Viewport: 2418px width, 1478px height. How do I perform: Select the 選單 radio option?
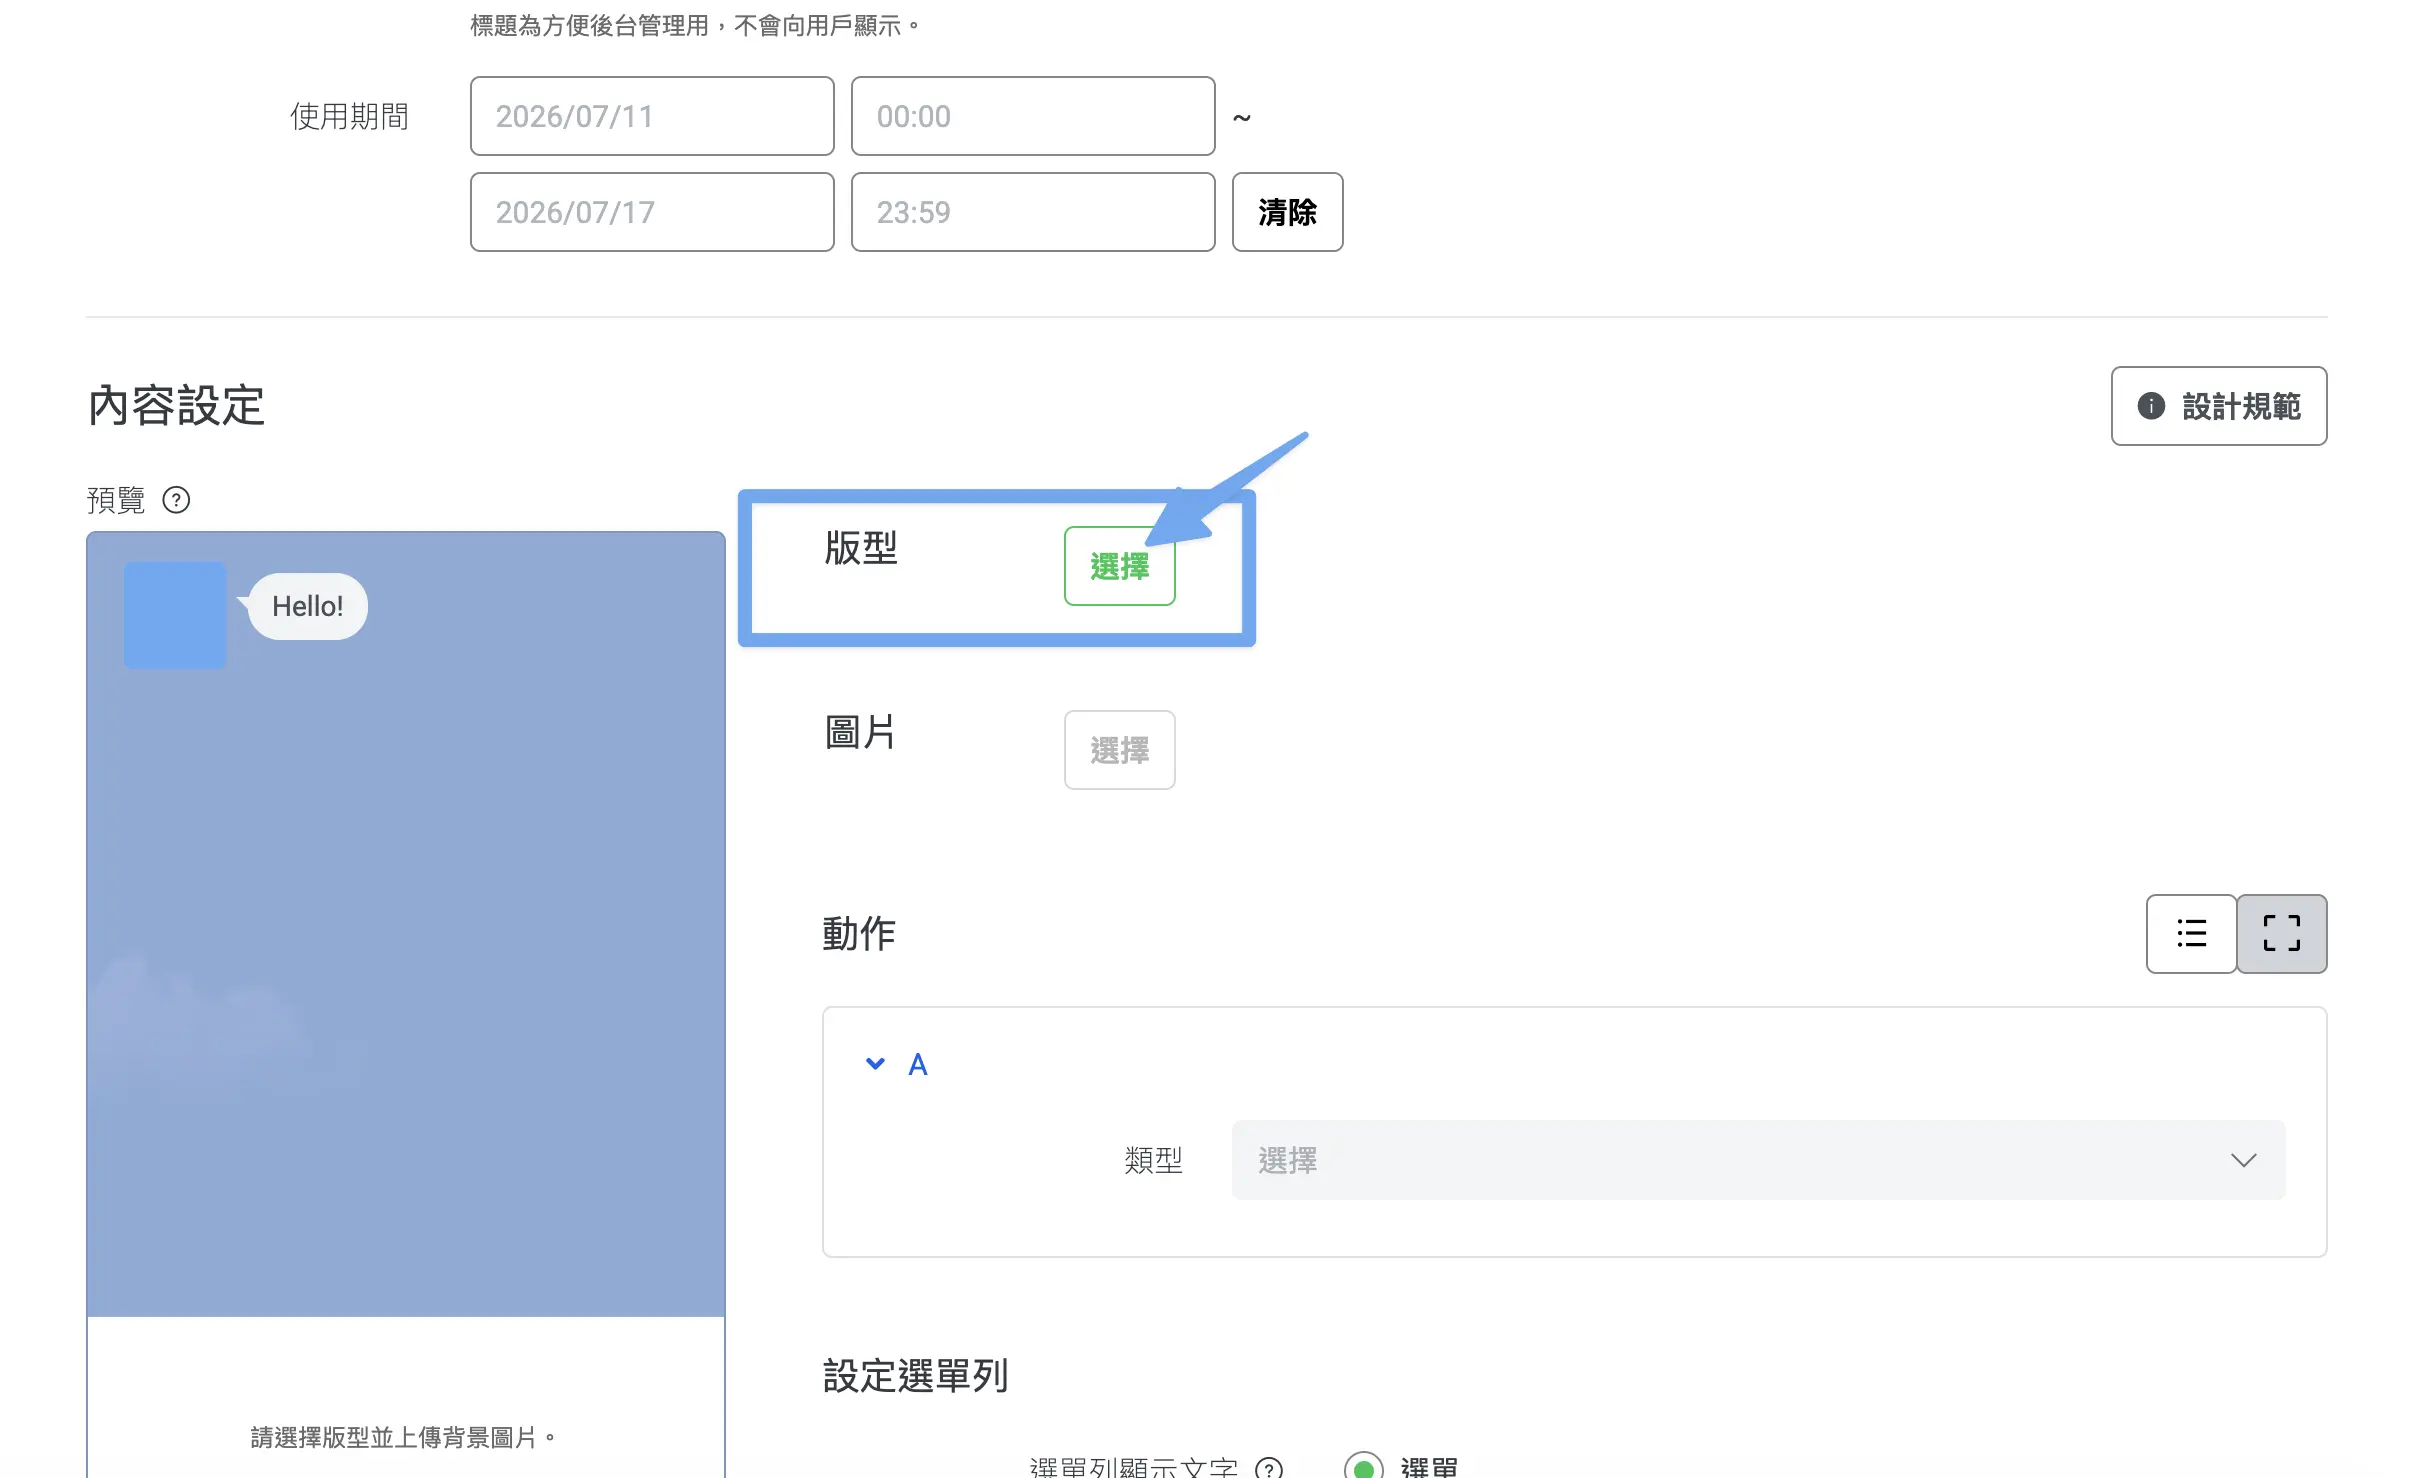click(1364, 1467)
